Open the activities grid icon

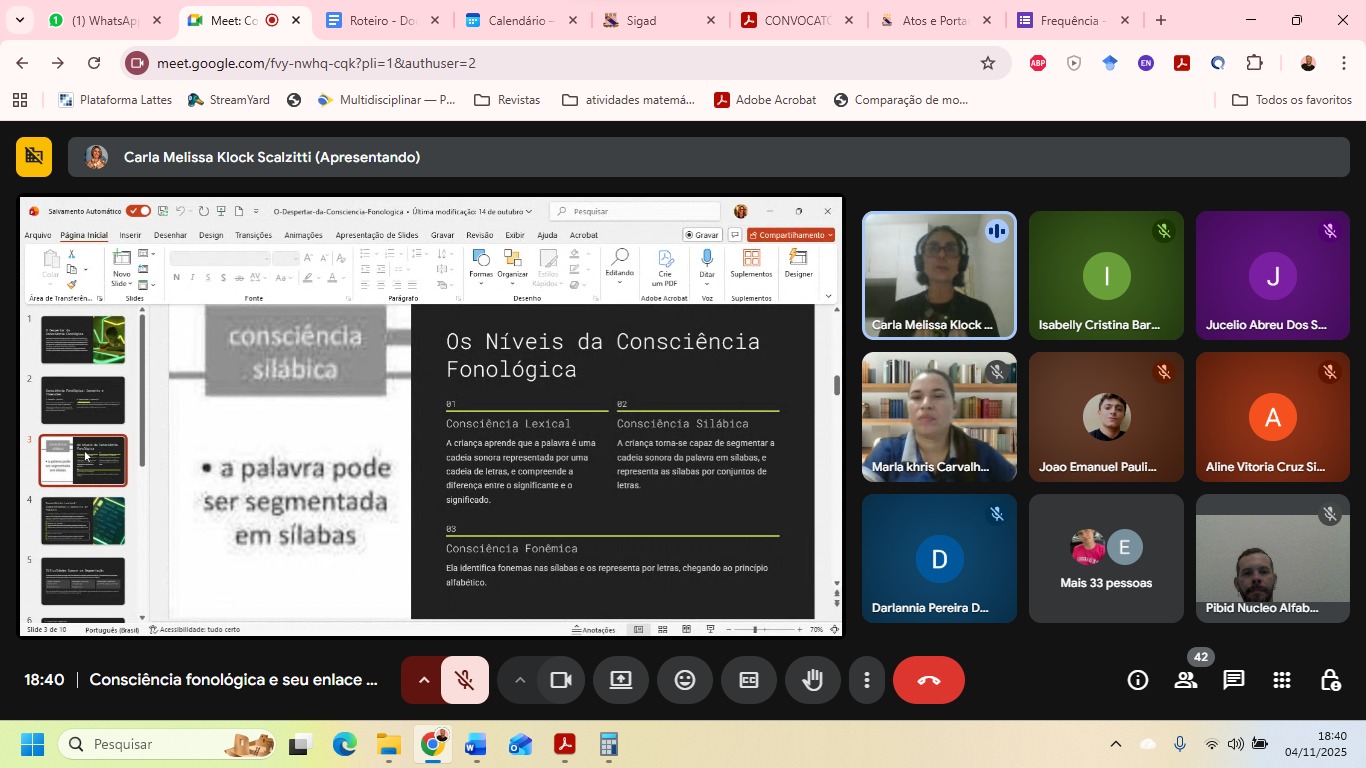(x=1282, y=681)
